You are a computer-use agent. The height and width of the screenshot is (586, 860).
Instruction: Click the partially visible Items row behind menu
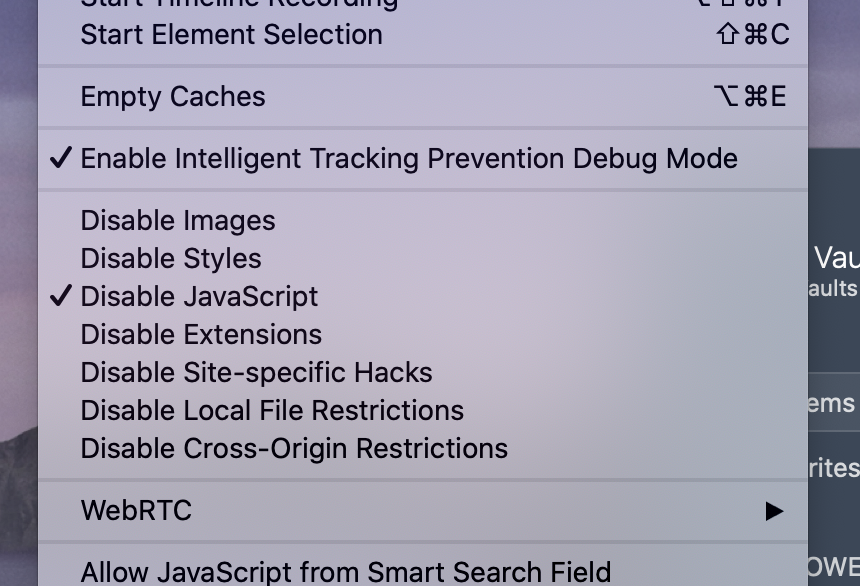pyautogui.click(x=834, y=402)
